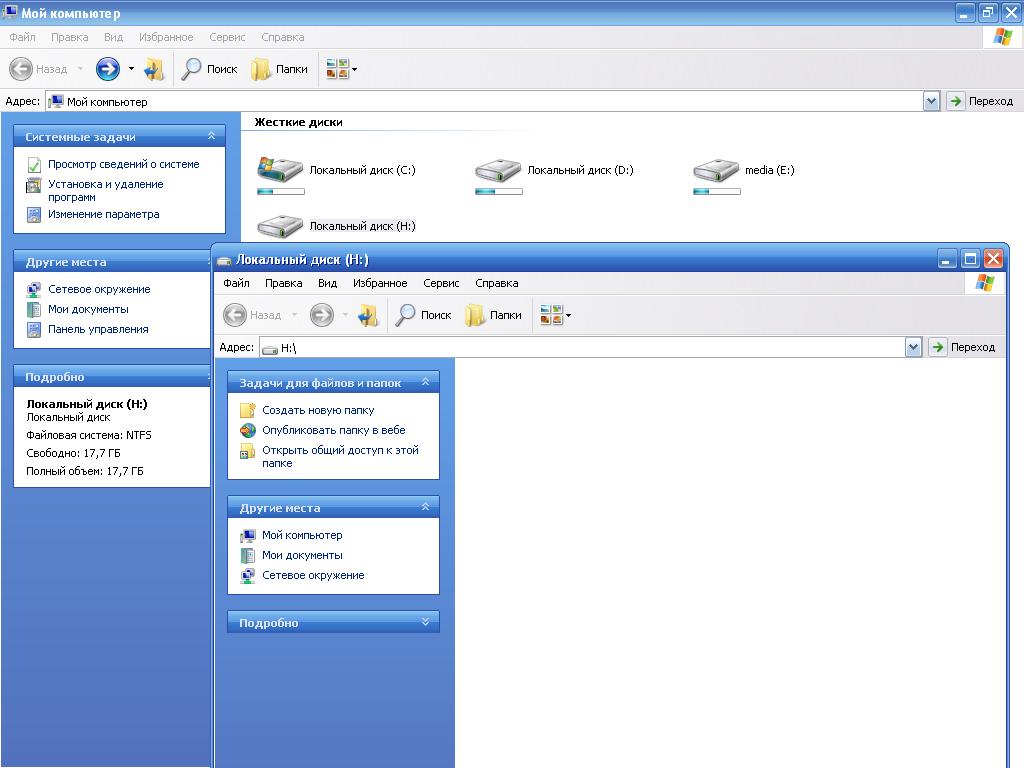Open the Избранное menu in My Computer window
The width and height of the screenshot is (1024, 768).
click(166, 37)
